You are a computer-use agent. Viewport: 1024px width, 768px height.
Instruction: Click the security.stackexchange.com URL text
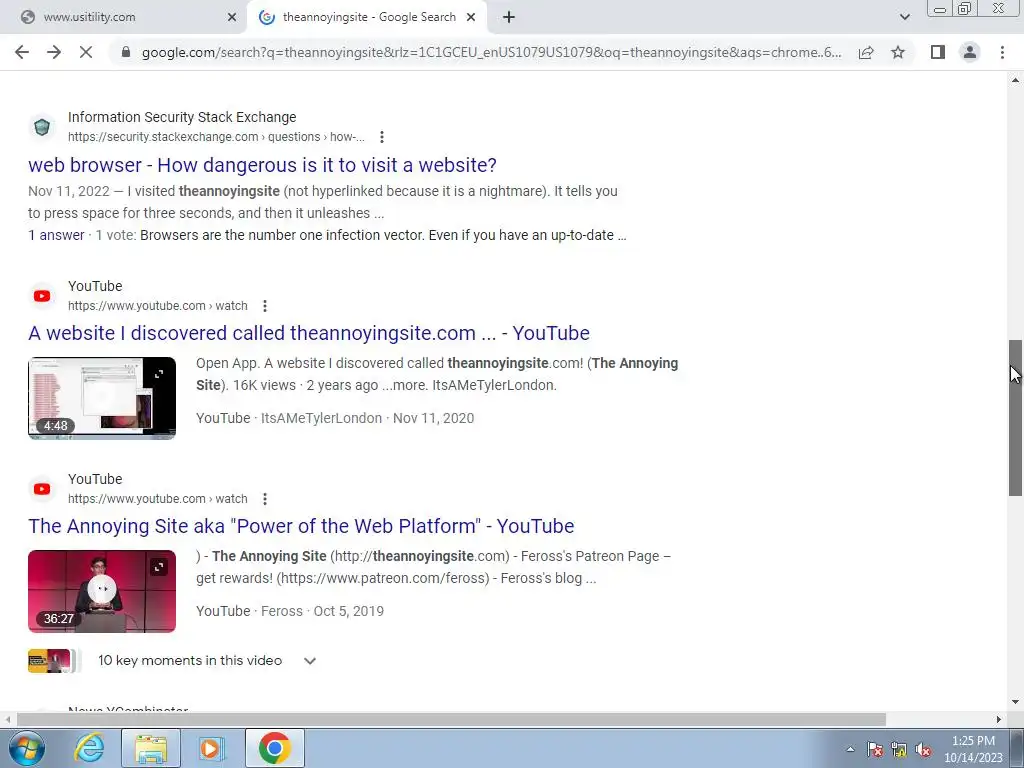point(216,137)
